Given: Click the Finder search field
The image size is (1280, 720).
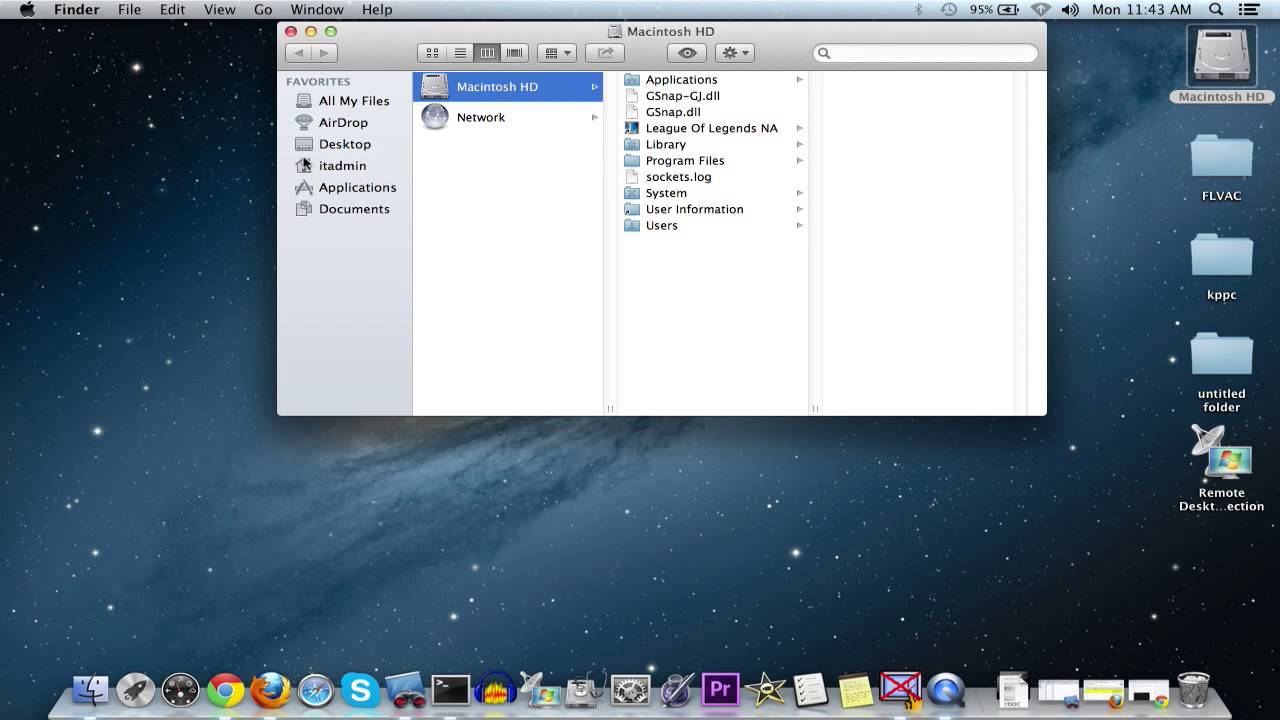Looking at the screenshot, I should 925,53.
